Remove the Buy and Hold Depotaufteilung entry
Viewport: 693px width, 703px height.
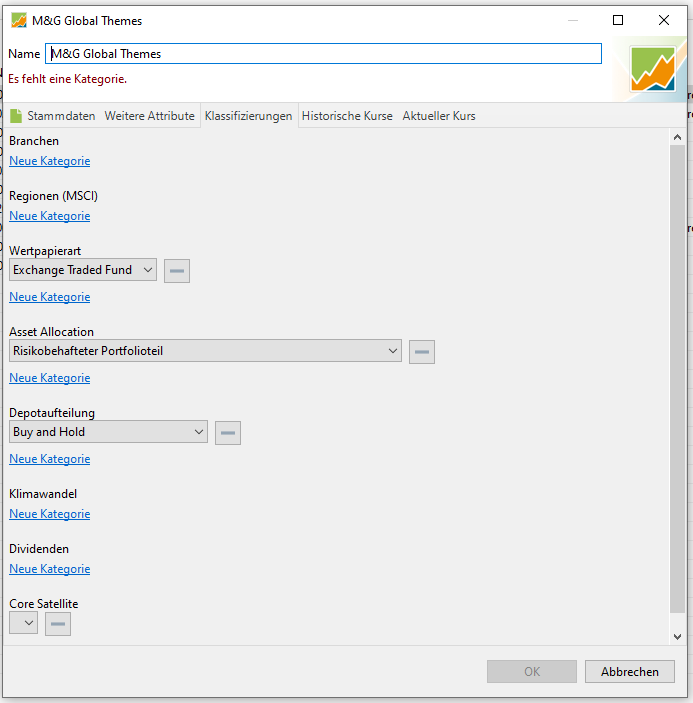pos(228,433)
